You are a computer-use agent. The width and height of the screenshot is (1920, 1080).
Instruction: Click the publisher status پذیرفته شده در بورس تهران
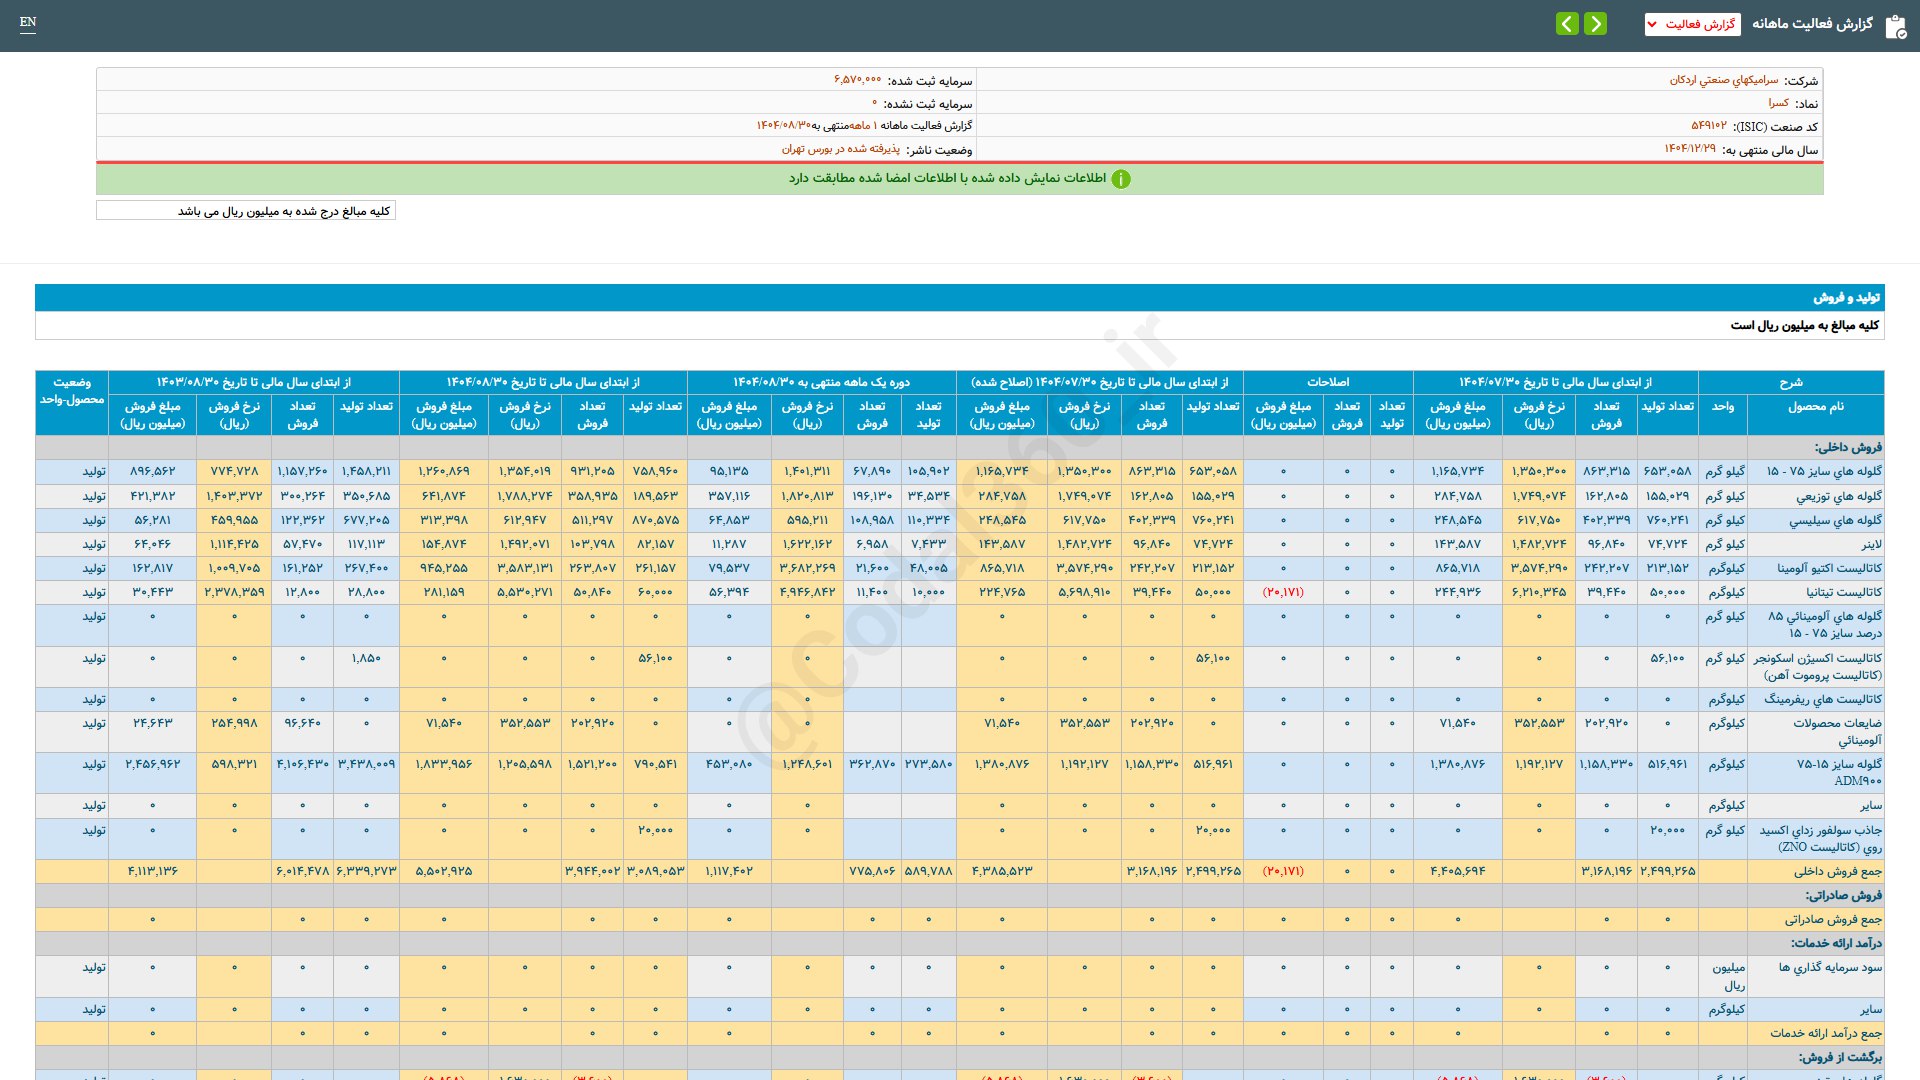(x=840, y=149)
